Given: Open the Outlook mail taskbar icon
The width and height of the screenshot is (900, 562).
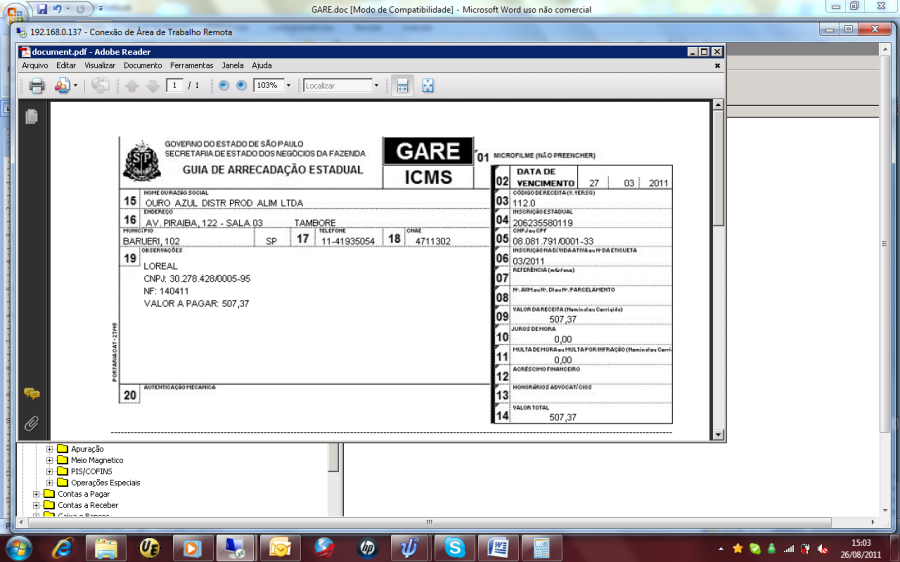Looking at the screenshot, I should coord(280,548).
